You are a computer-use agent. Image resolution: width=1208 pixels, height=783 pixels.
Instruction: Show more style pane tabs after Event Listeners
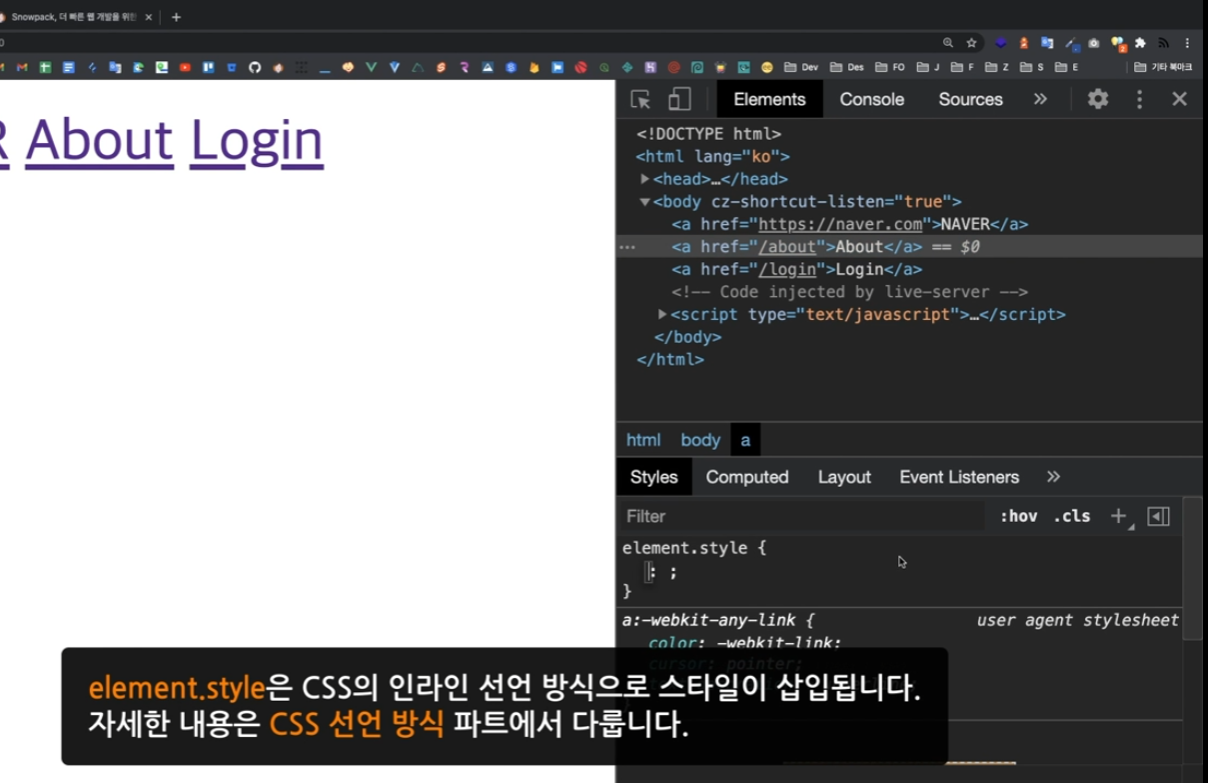pyautogui.click(x=1053, y=477)
